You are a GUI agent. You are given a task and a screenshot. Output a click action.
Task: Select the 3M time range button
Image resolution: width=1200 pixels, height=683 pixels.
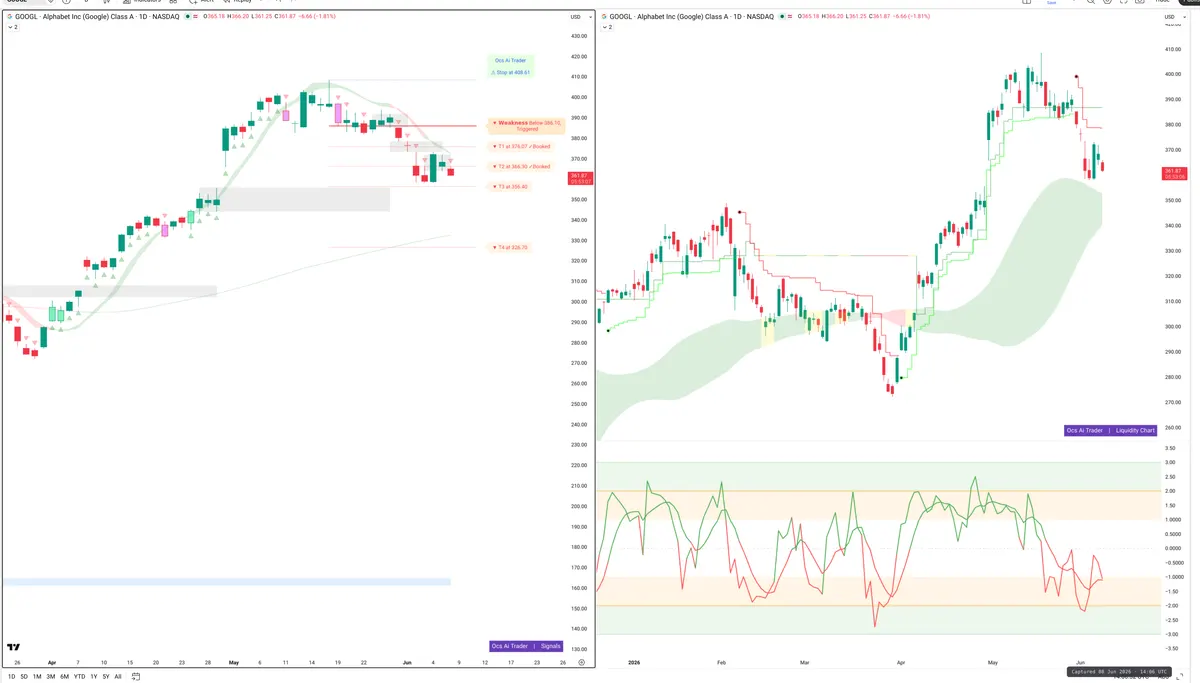pos(50,677)
